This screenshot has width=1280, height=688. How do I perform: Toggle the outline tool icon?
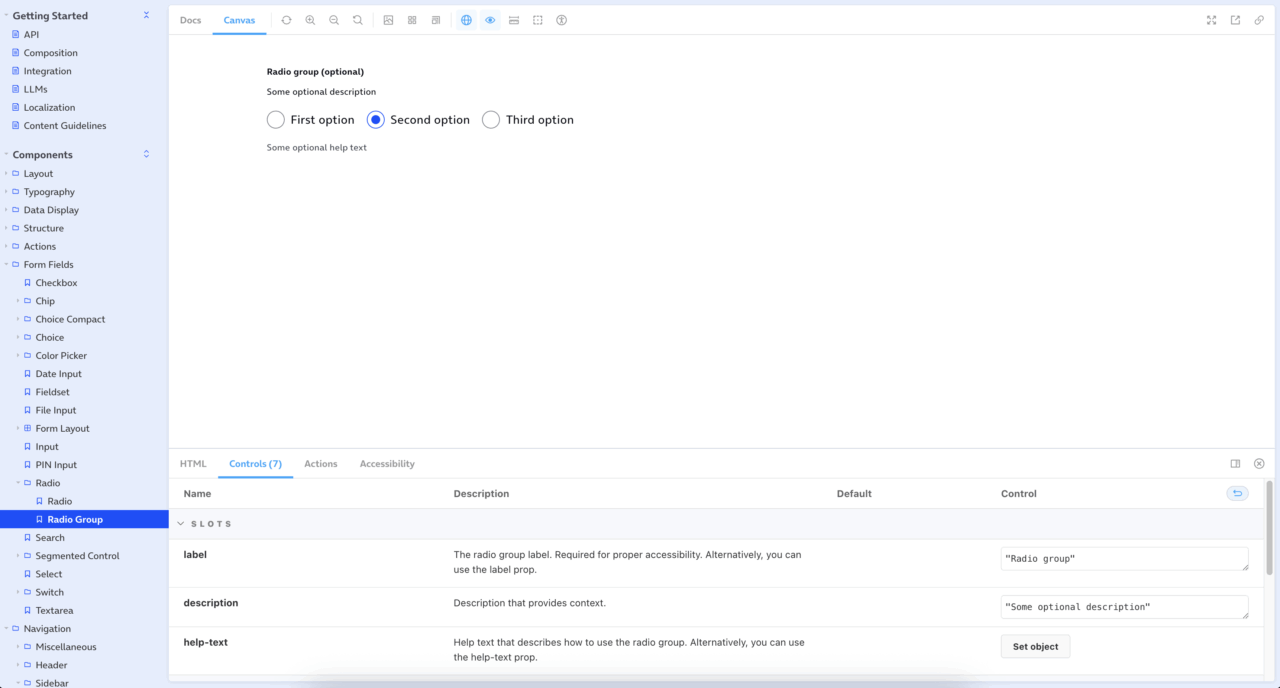[x=538, y=20]
